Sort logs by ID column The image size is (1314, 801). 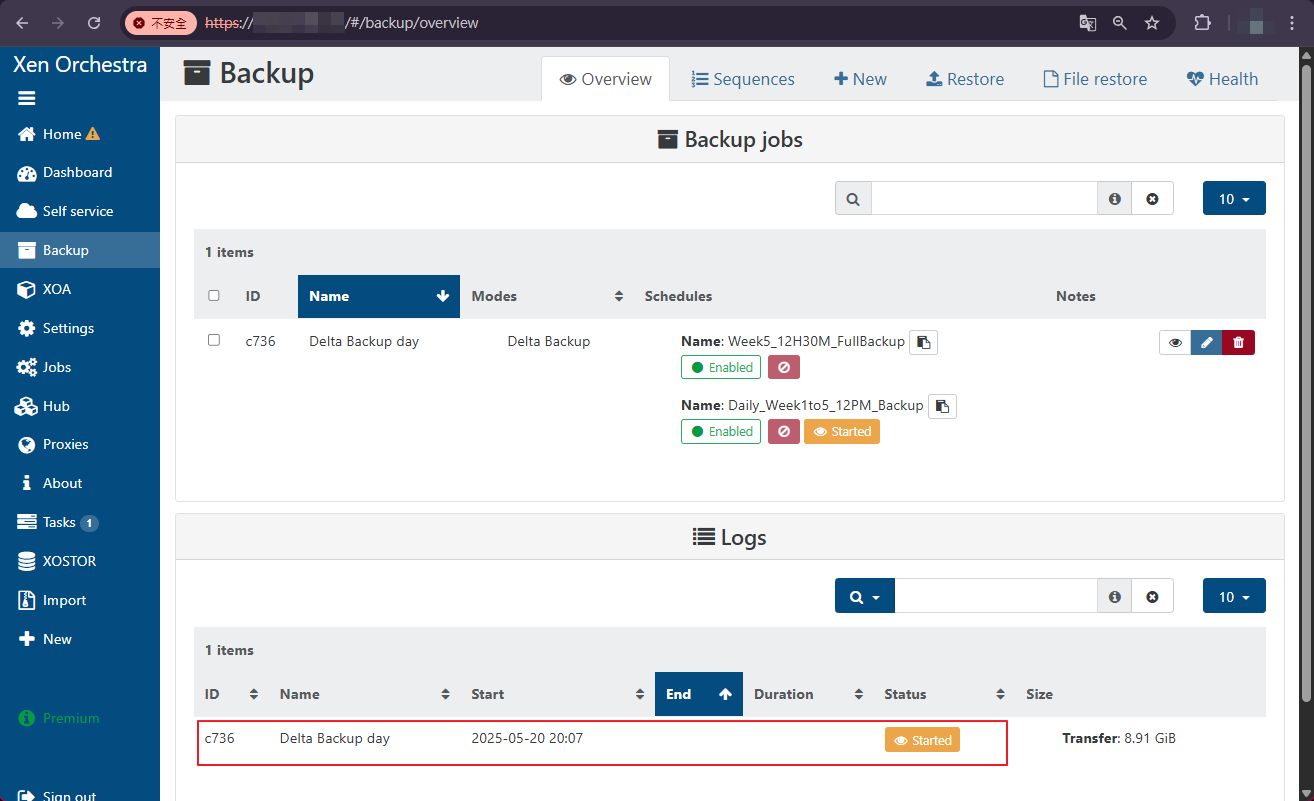pyautogui.click(x=232, y=694)
